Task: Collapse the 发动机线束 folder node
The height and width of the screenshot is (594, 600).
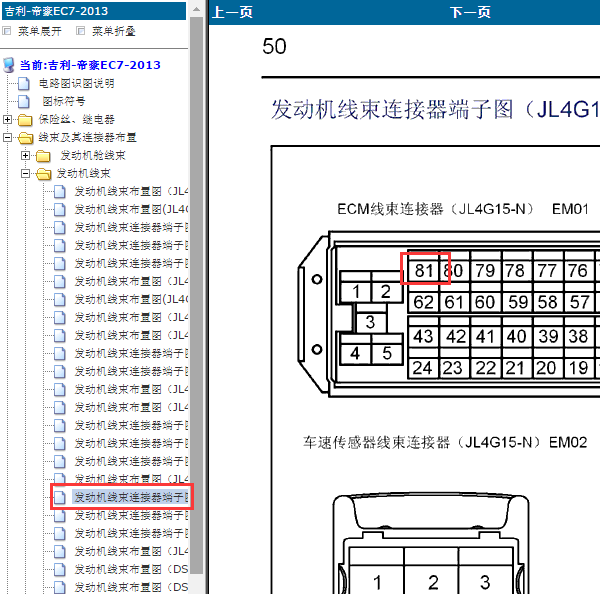Action: click(x=25, y=173)
